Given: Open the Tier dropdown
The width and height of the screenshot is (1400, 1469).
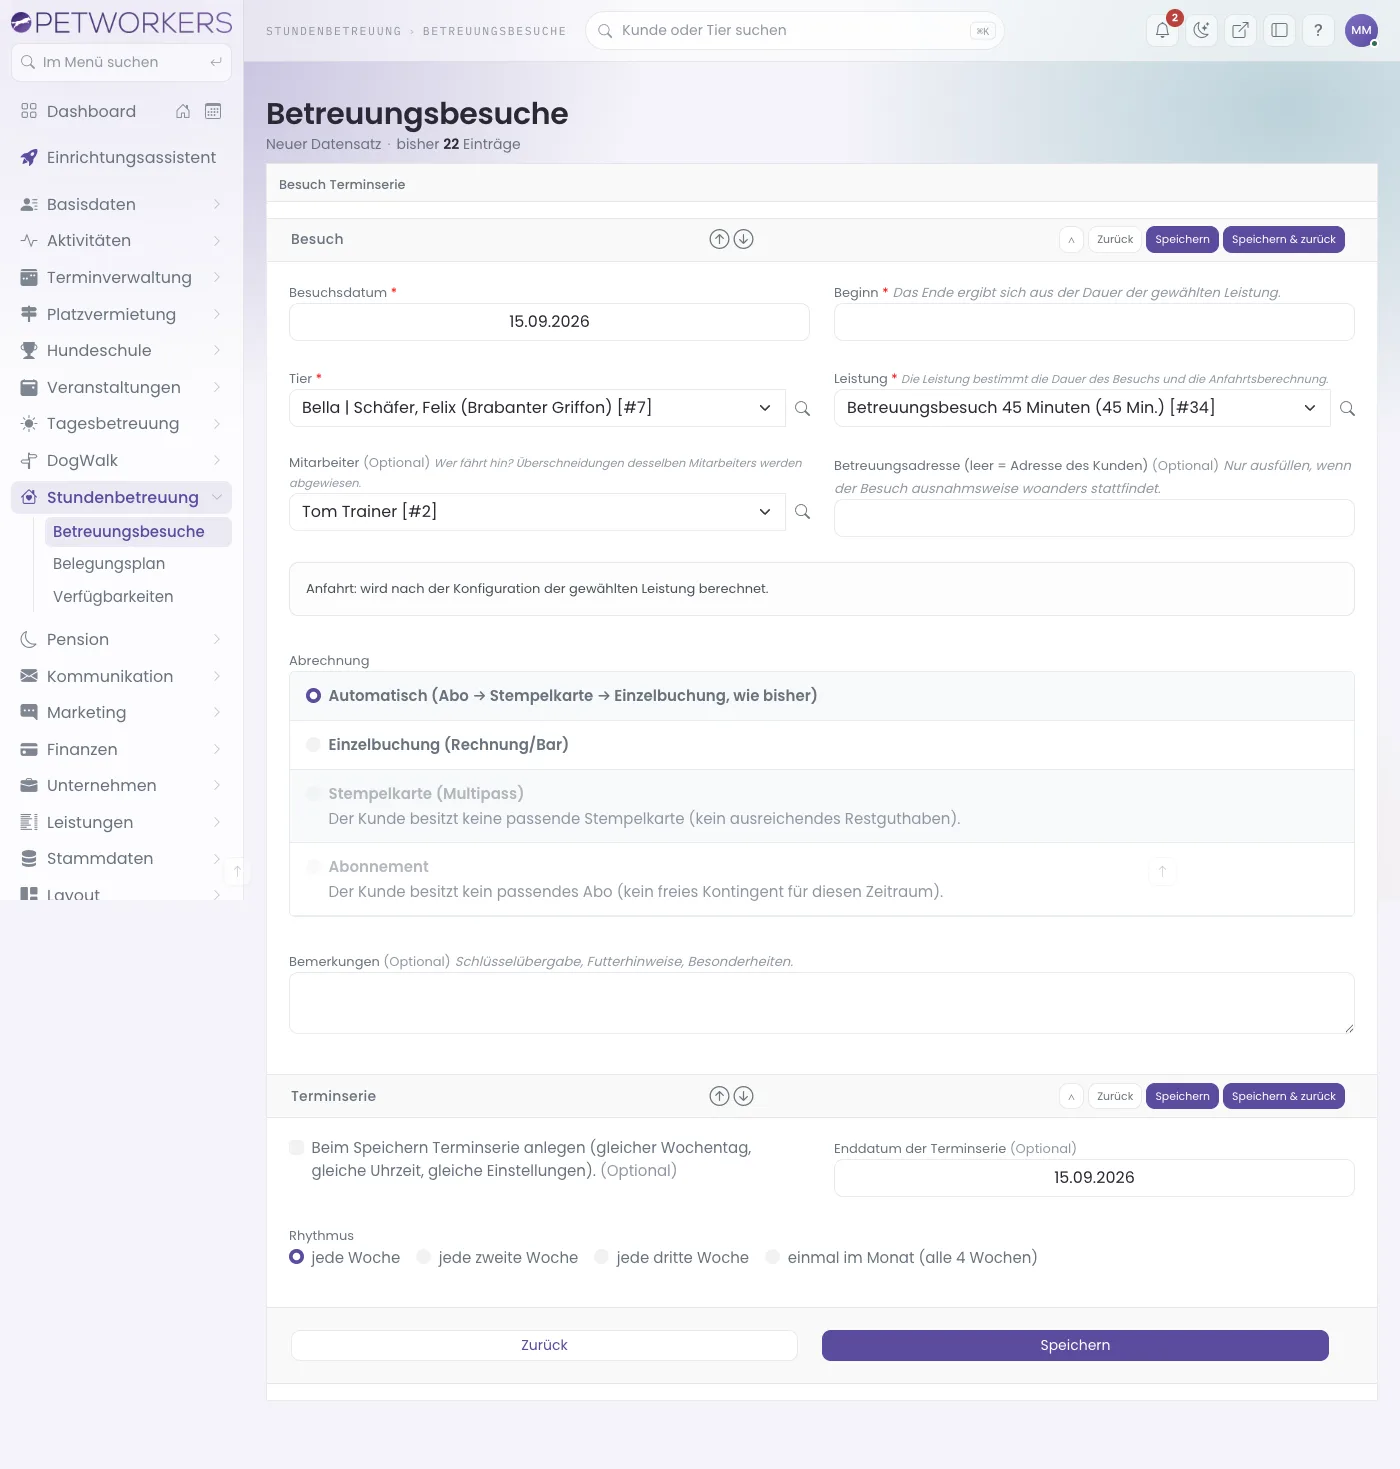Looking at the screenshot, I should pyautogui.click(x=537, y=408).
